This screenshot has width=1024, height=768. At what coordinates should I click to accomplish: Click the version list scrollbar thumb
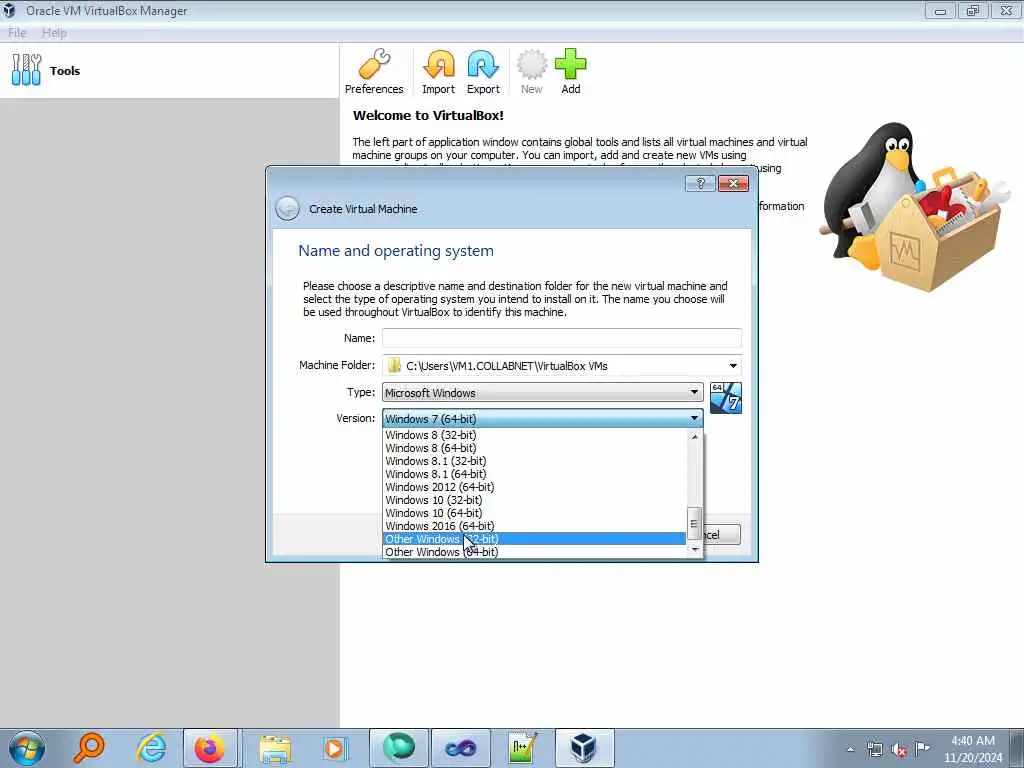695,523
